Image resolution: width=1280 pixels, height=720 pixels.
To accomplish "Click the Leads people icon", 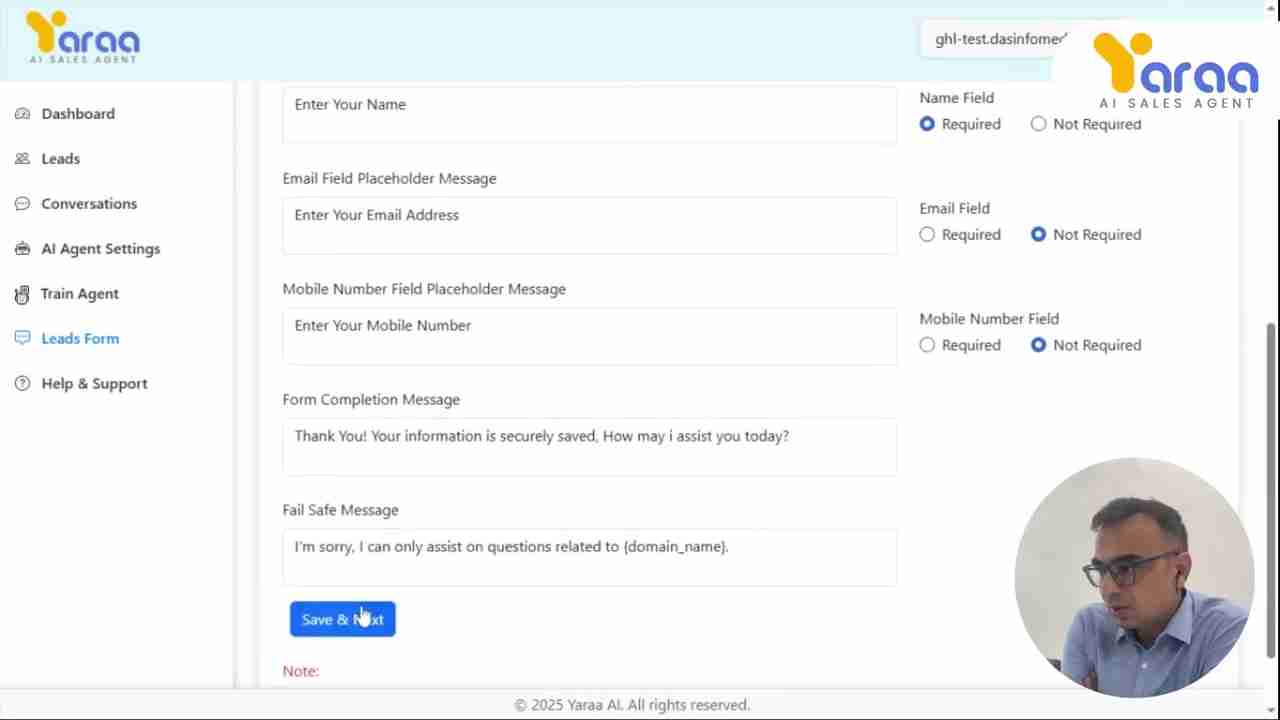I will [x=22, y=159].
